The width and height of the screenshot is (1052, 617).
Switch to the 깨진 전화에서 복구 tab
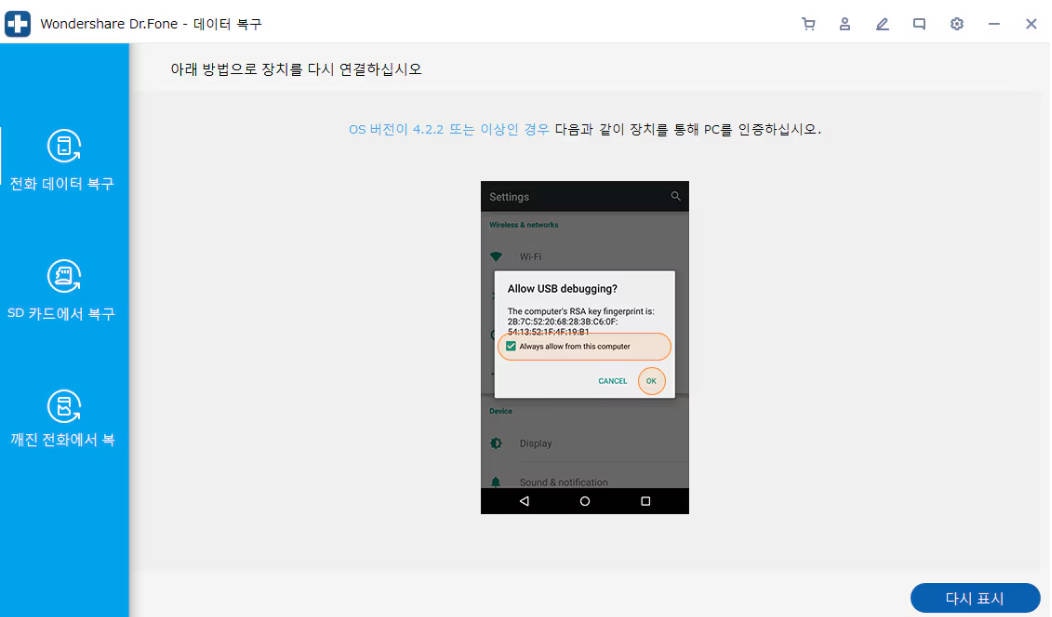64,418
